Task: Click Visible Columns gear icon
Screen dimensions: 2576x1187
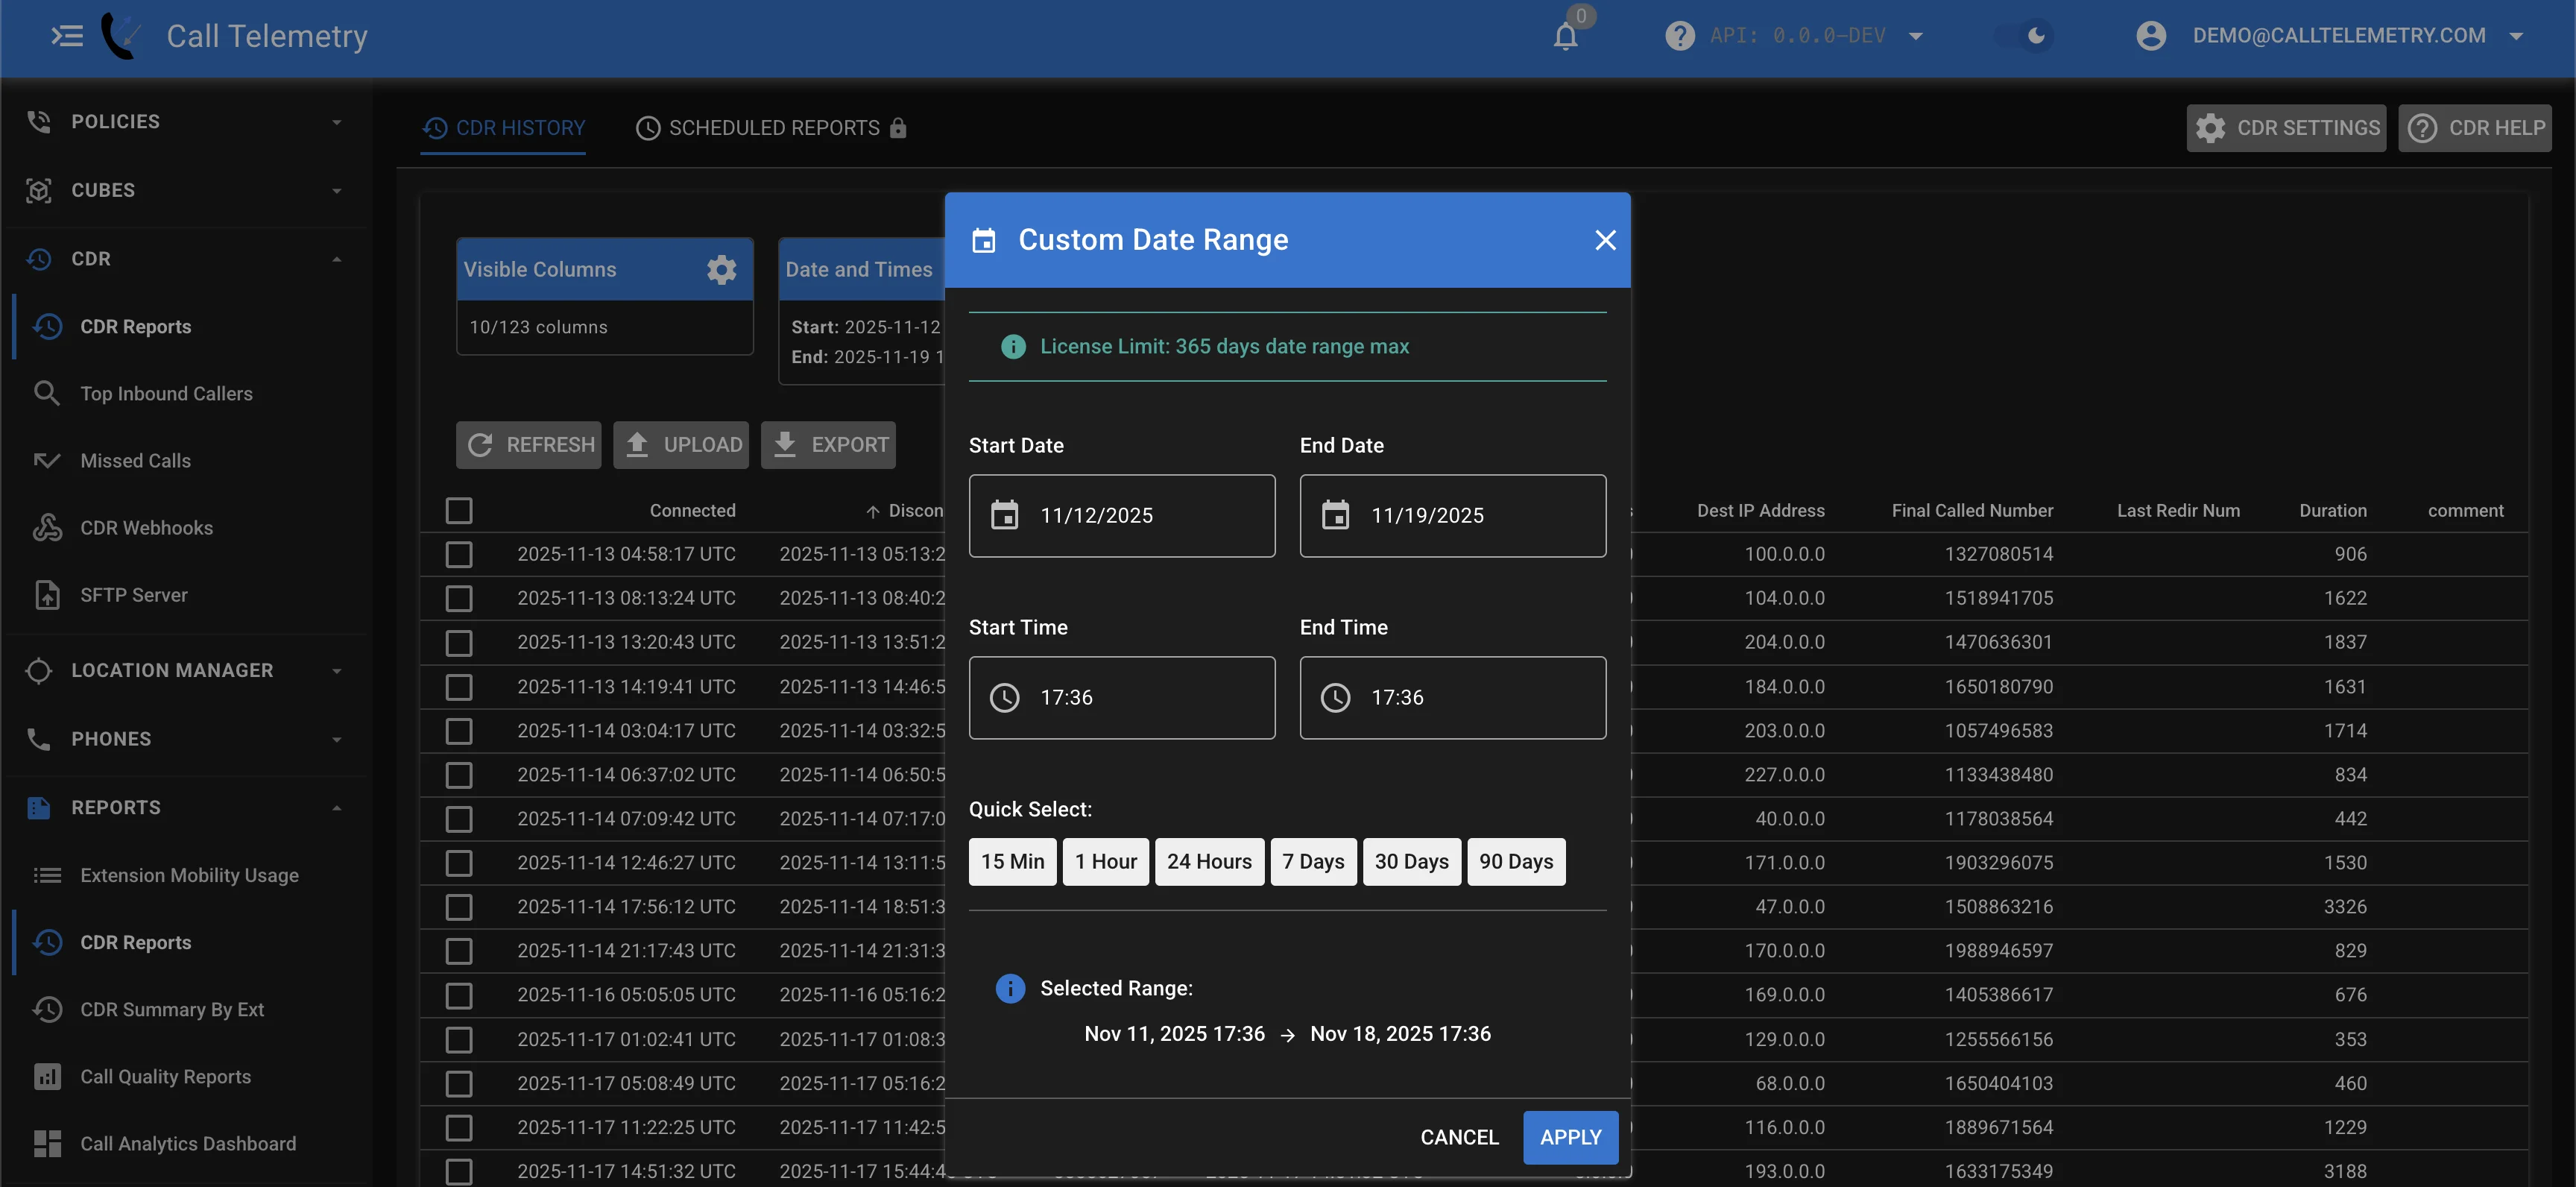Action: [721, 269]
